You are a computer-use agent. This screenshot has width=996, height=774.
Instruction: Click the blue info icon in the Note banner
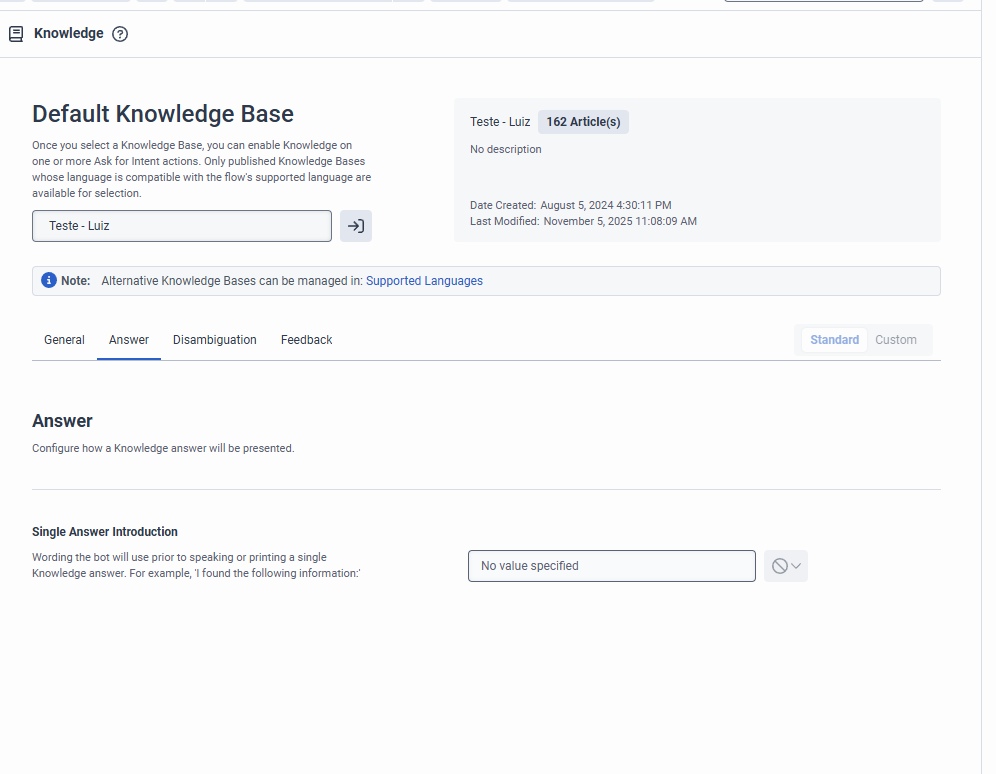click(49, 281)
